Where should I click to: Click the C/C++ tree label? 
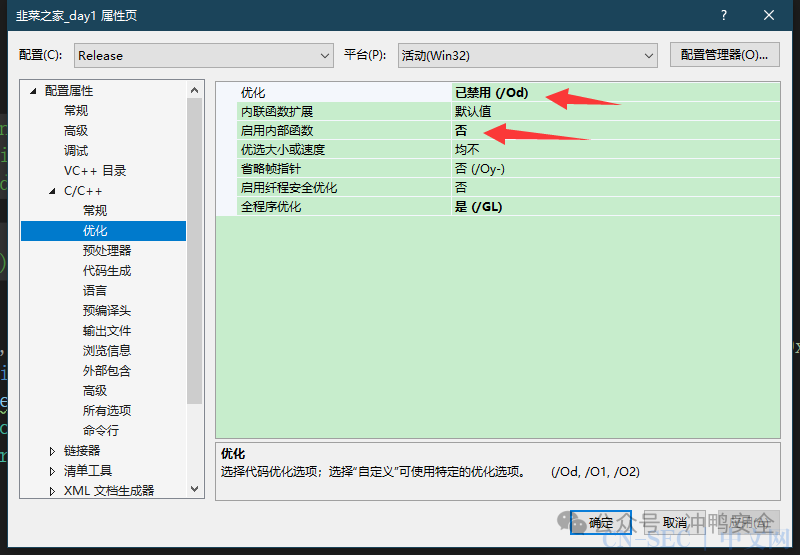tap(83, 191)
